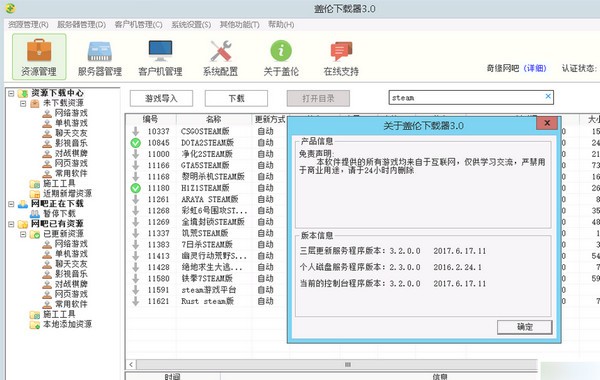The width and height of the screenshot is (600, 380).
Task: Collapse the 未下载资源 tree node
Action: [x=23, y=103]
